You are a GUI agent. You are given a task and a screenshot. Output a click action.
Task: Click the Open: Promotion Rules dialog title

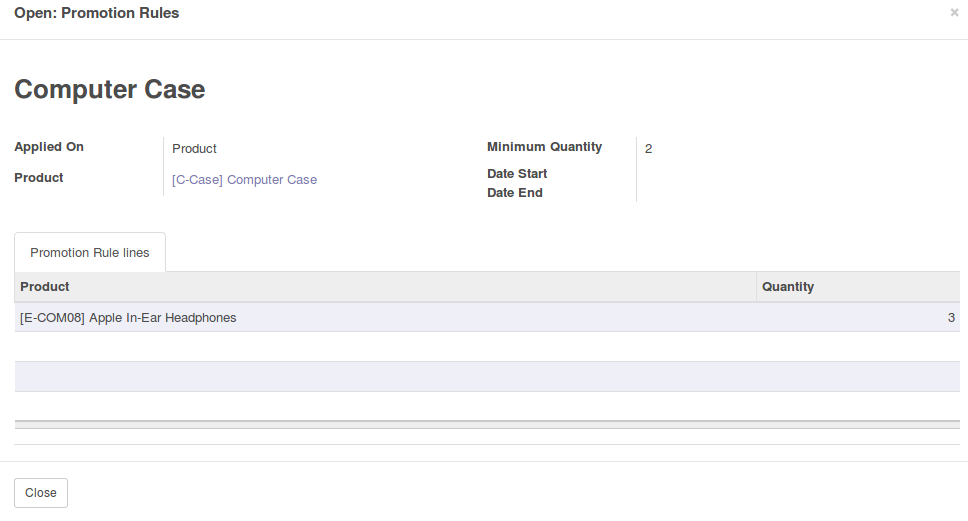point(96,13)
